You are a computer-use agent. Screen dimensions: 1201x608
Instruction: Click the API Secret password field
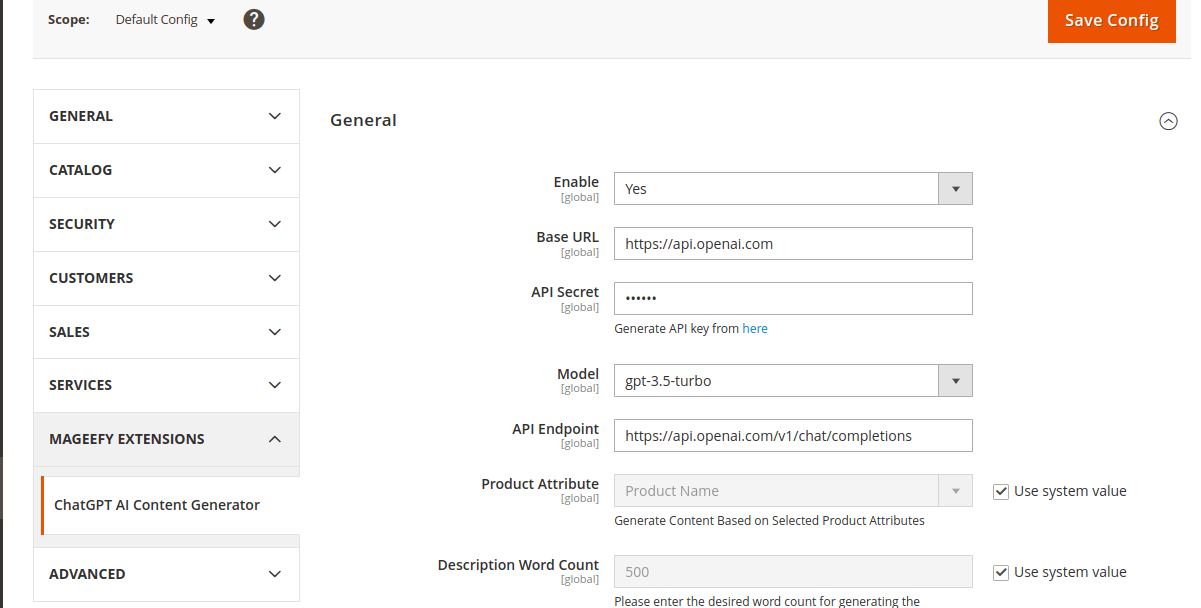pyautogui.click(x=792, y=299)
